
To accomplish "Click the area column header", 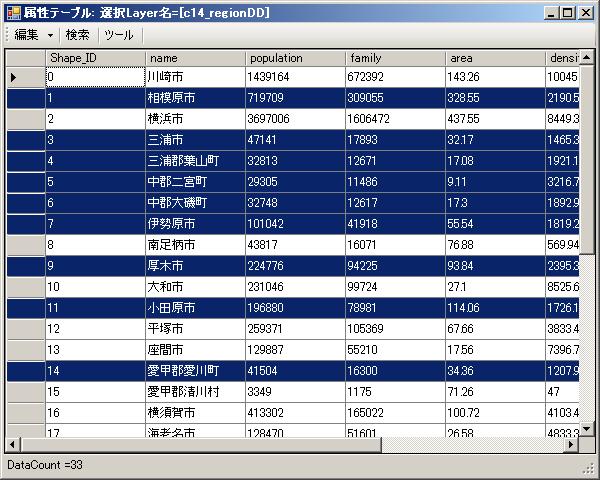I will (495, 58).
